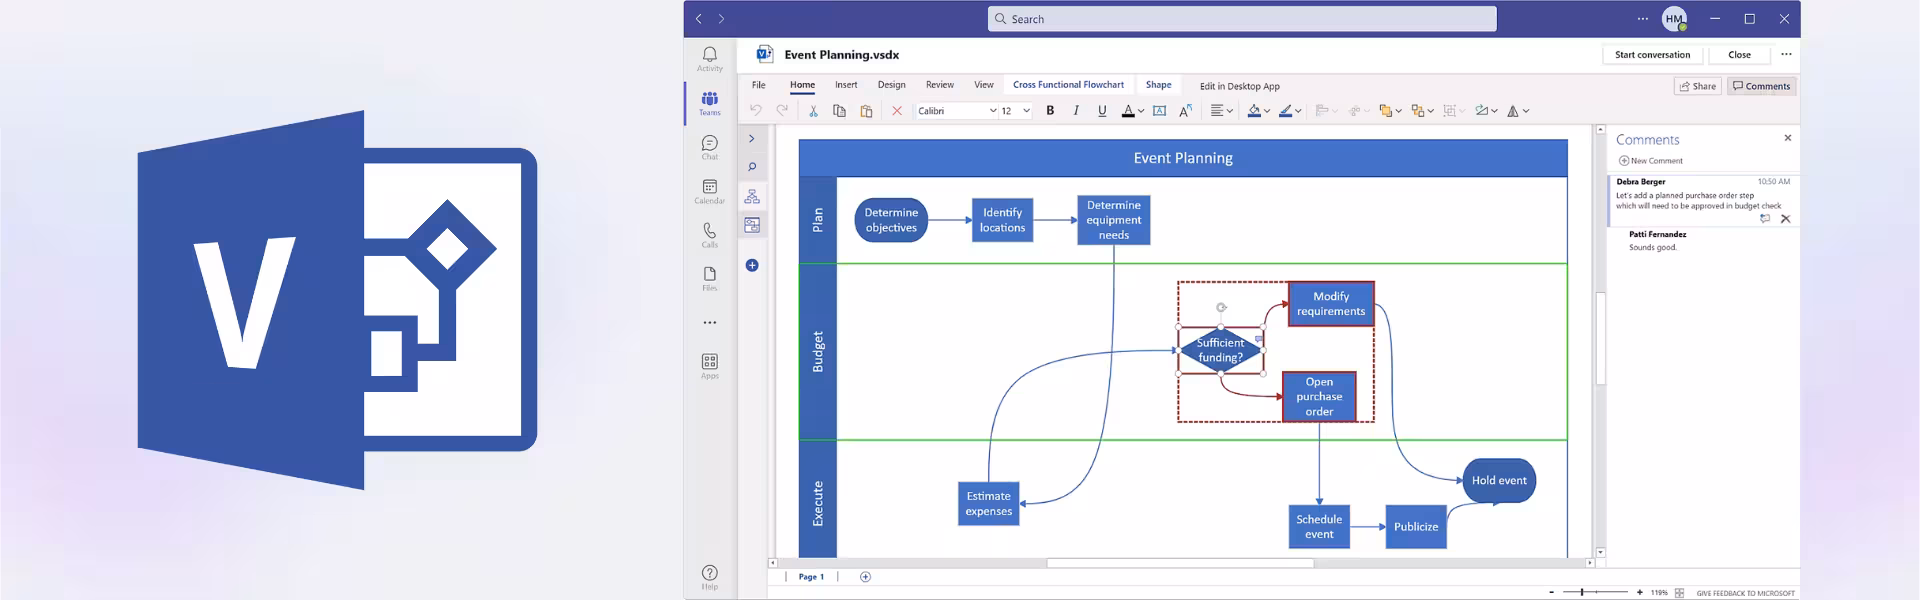Undo the last action

coord(756,111)
